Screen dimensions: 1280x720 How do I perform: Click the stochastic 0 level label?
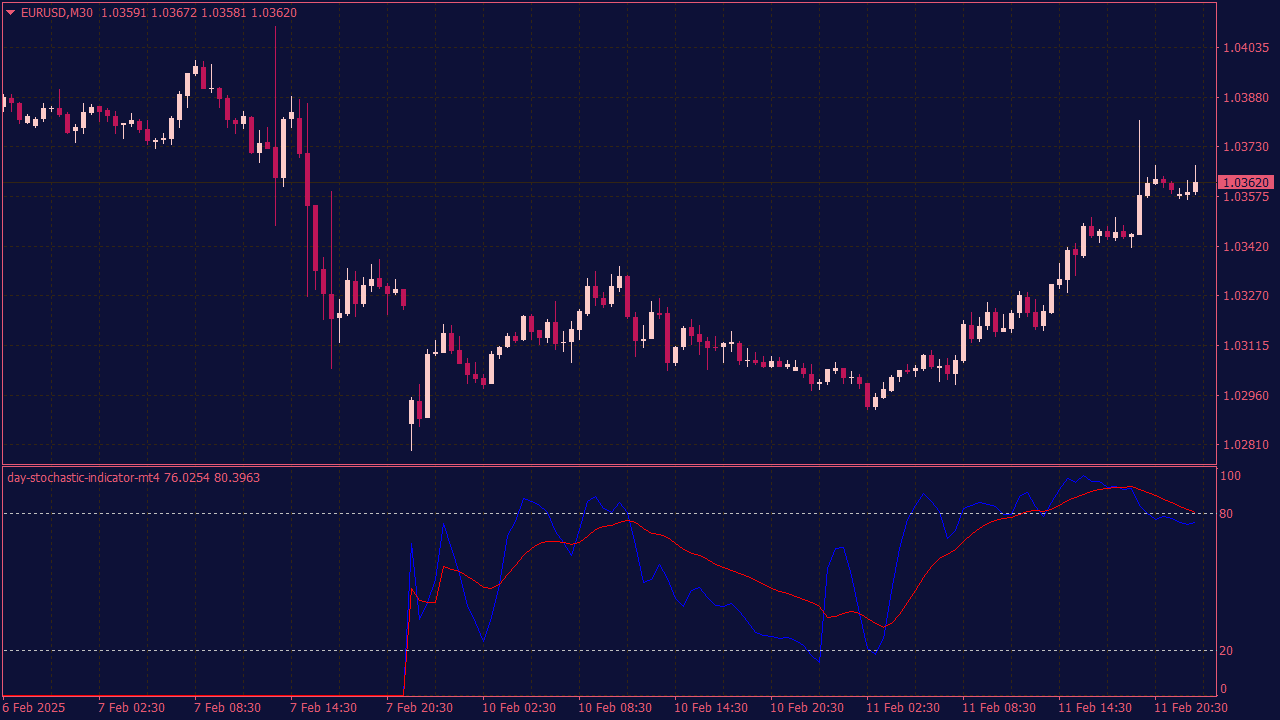1223,689
